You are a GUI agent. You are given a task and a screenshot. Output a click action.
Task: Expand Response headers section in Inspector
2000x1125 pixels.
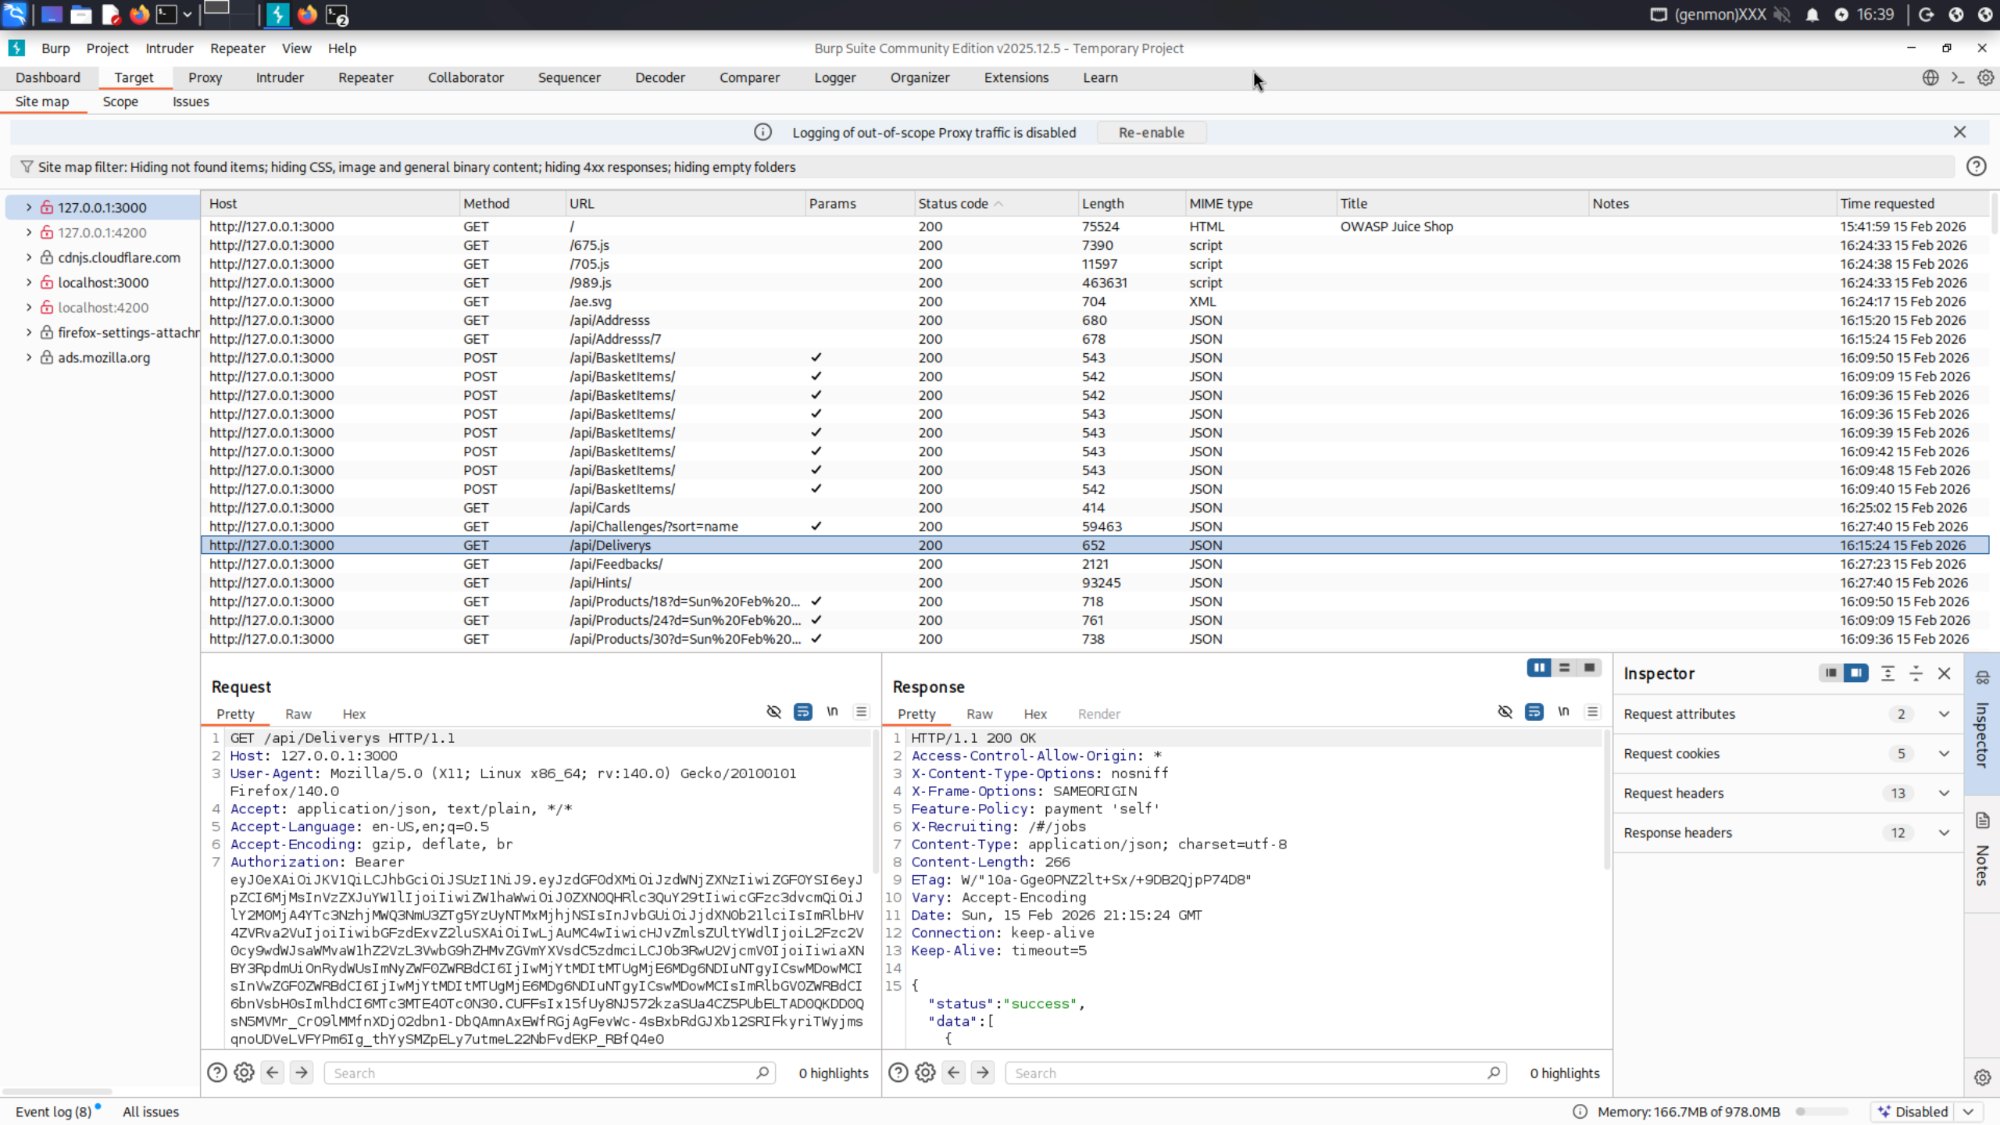click(x=1944, y=833)
